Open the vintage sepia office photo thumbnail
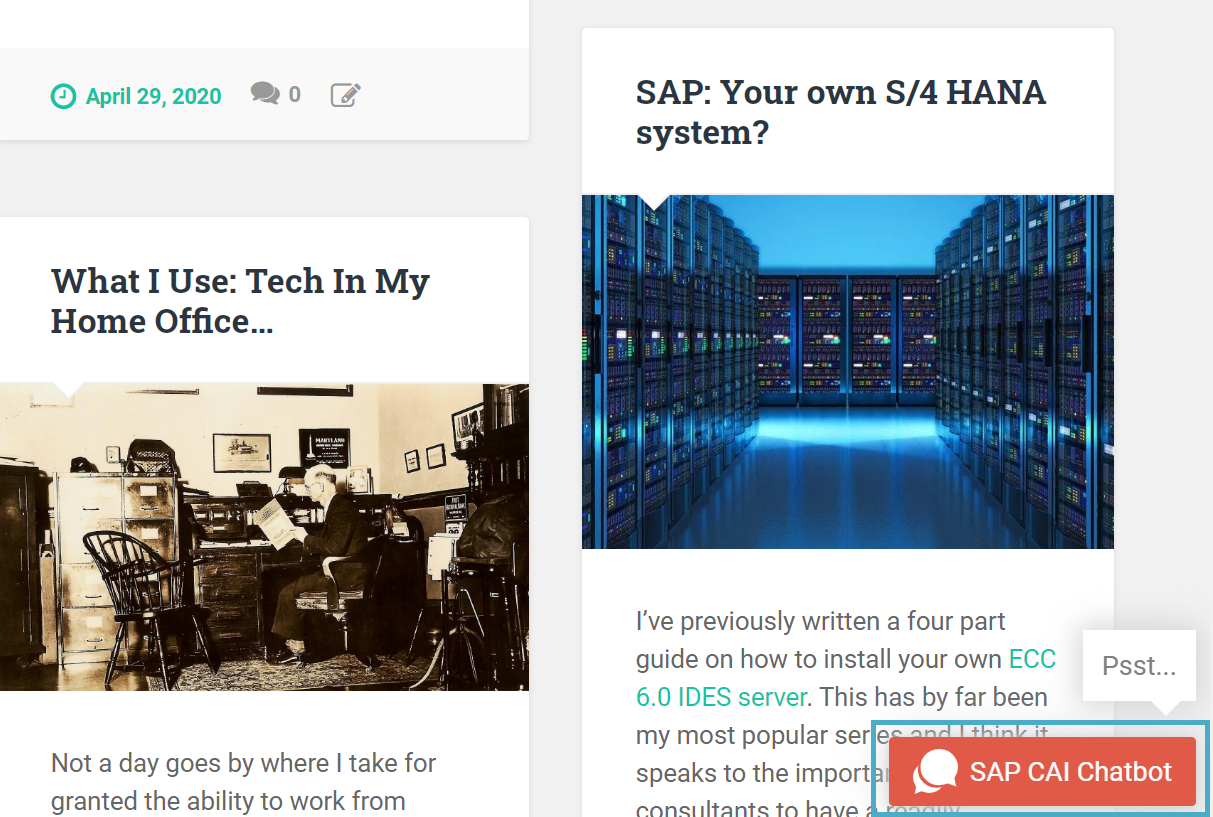Viewport: 1213px width, 817px height. 264,537
